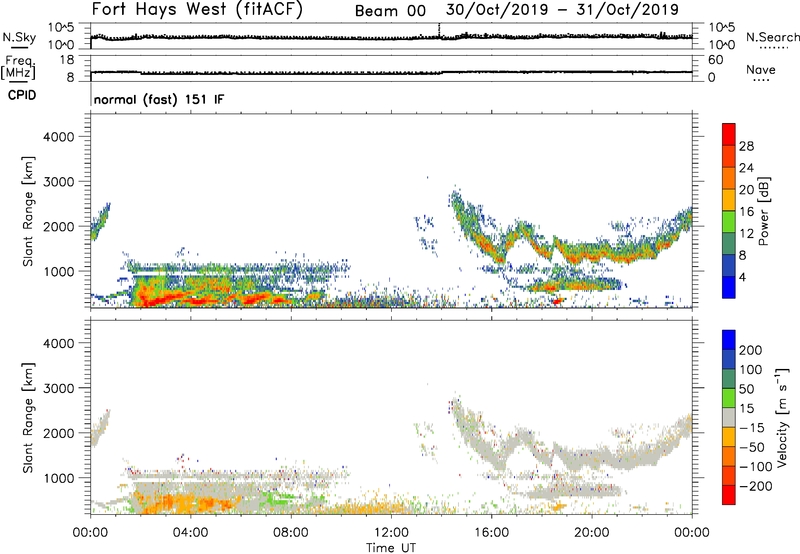Click the '60' Nave axis value
Viewport: 800px width, 554px height.
(715, 60)
